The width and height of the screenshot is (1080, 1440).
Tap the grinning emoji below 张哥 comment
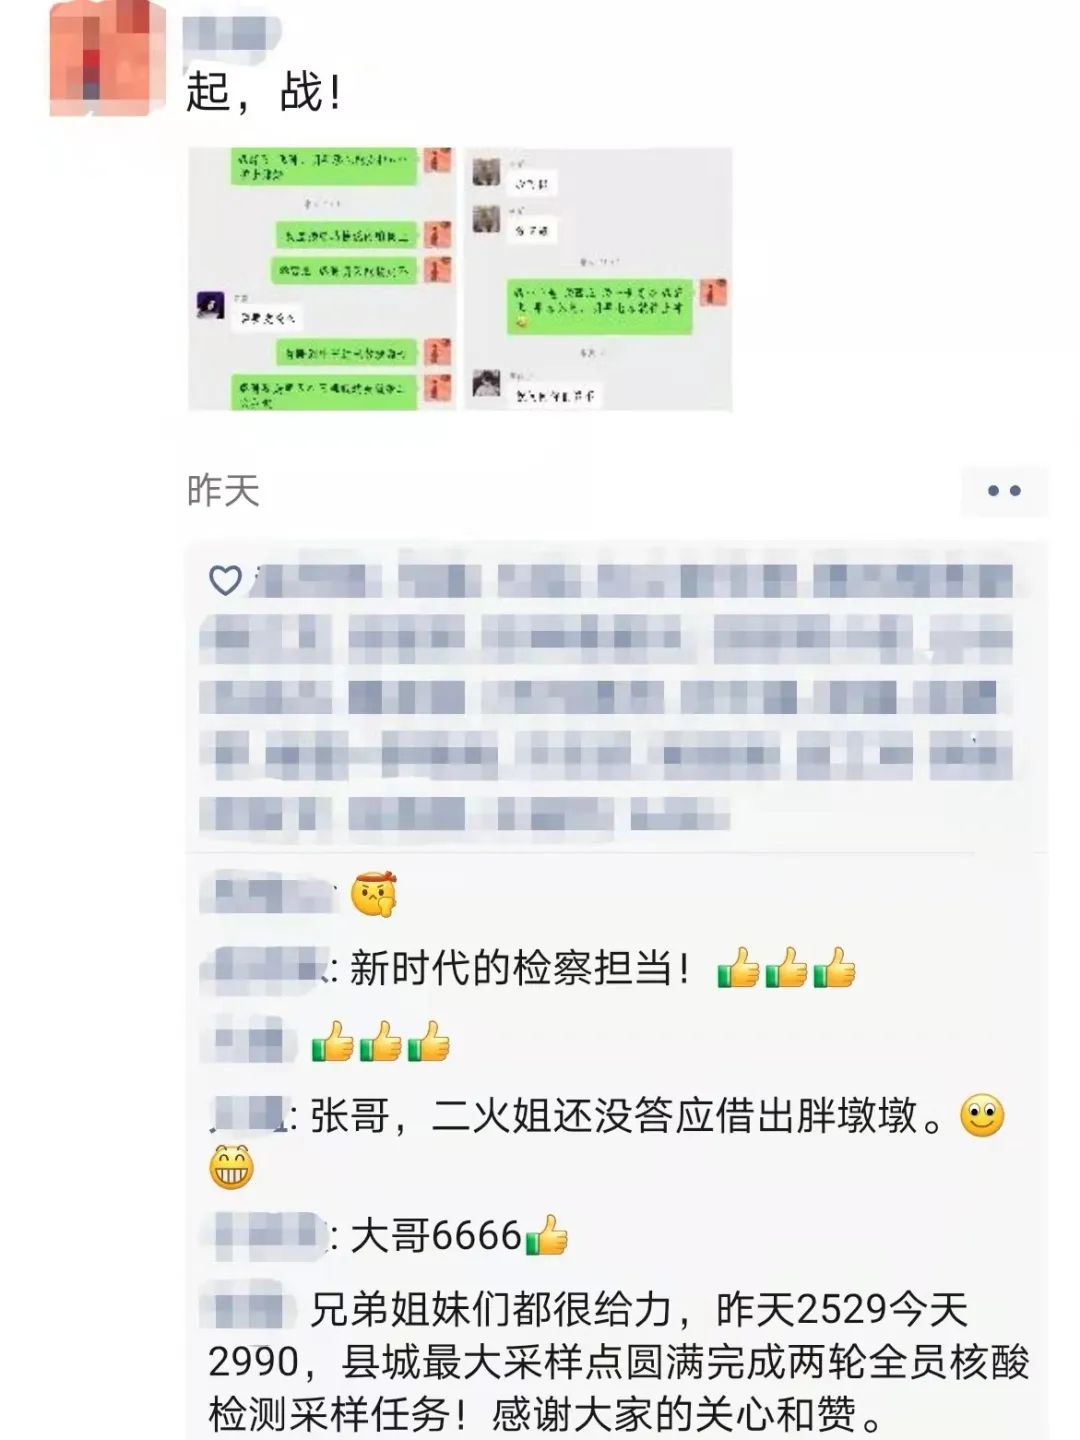point(231,1167)
